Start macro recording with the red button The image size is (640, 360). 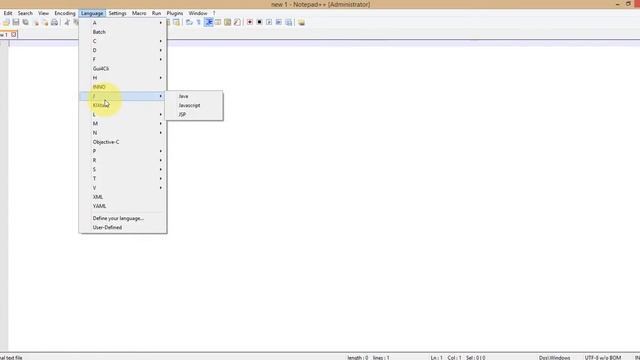(x=249, y=22)
